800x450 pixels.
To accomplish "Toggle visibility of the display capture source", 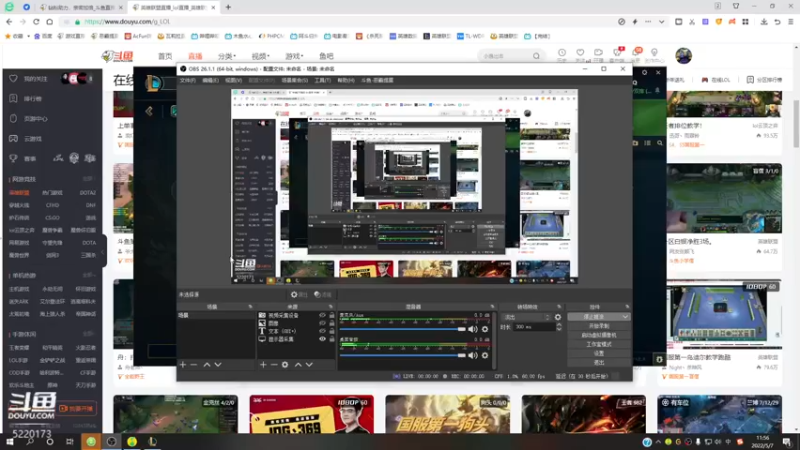I will click(x=322, y=339).
